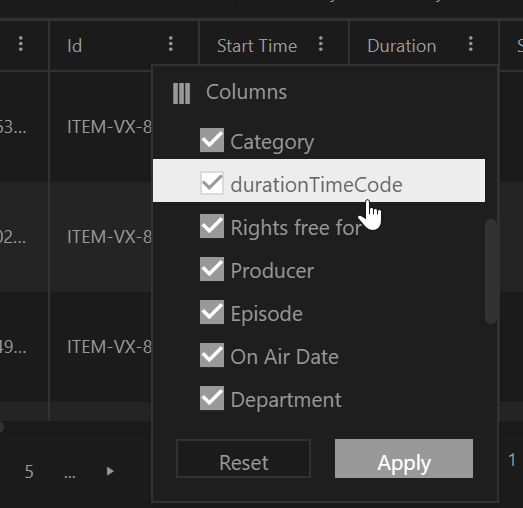Open the Id column options menu
This screenshot has width=523, height=508.
(x=171, y=44)
